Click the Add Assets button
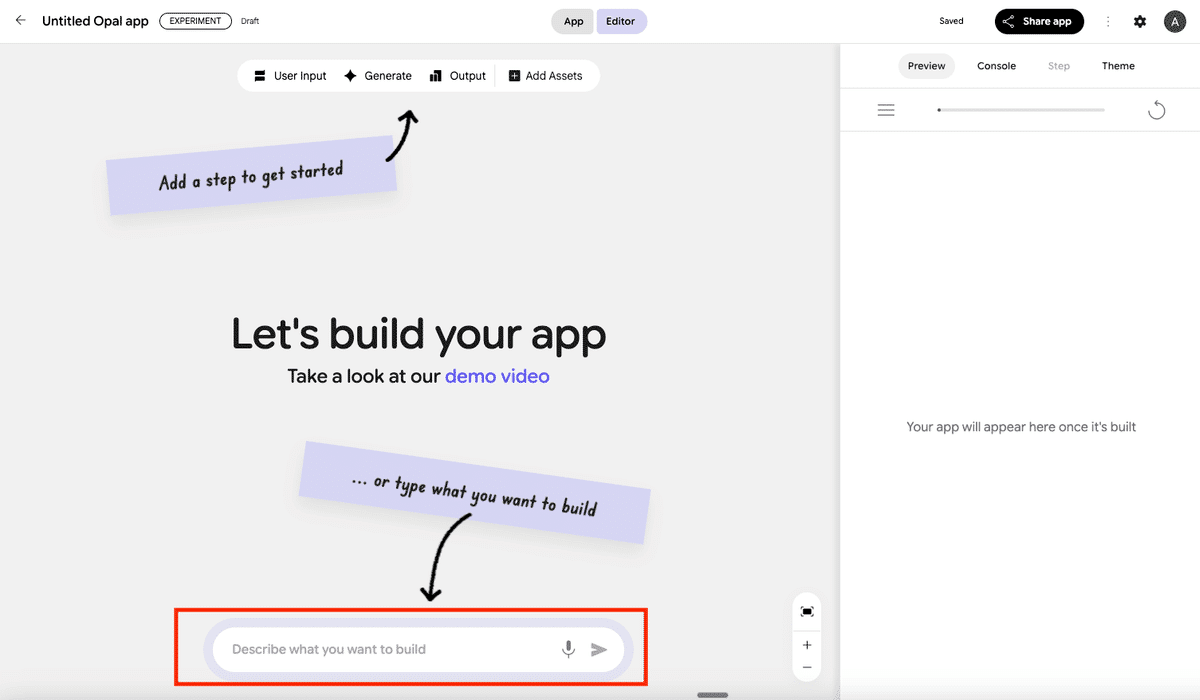The height and width of the screenshot is (700, 1200). (x=545, y=76)
